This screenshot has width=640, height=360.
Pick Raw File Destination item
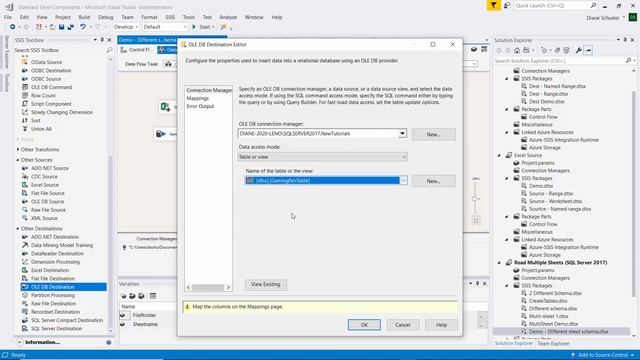(x=53, y=304)
